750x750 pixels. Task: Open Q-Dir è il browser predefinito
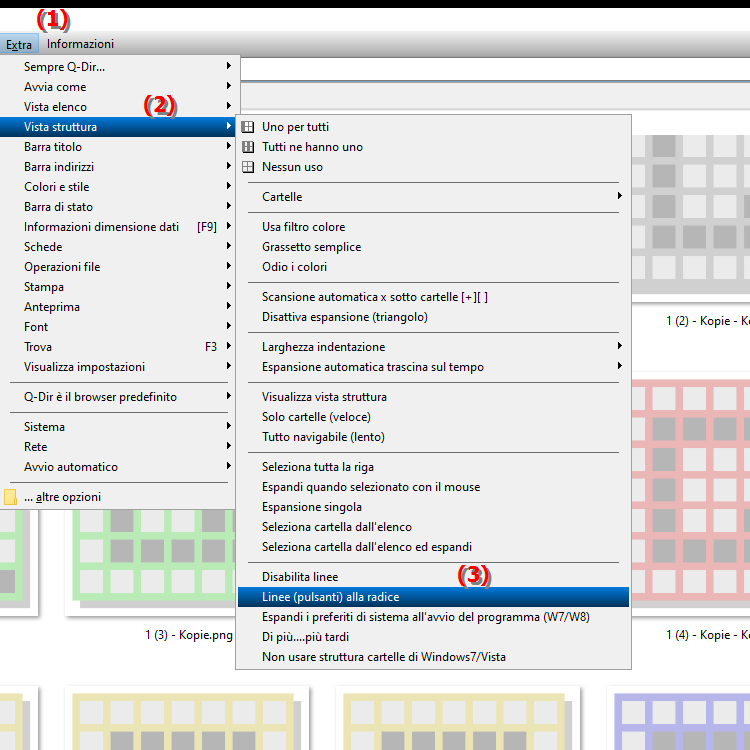click(x=117, y=397)
